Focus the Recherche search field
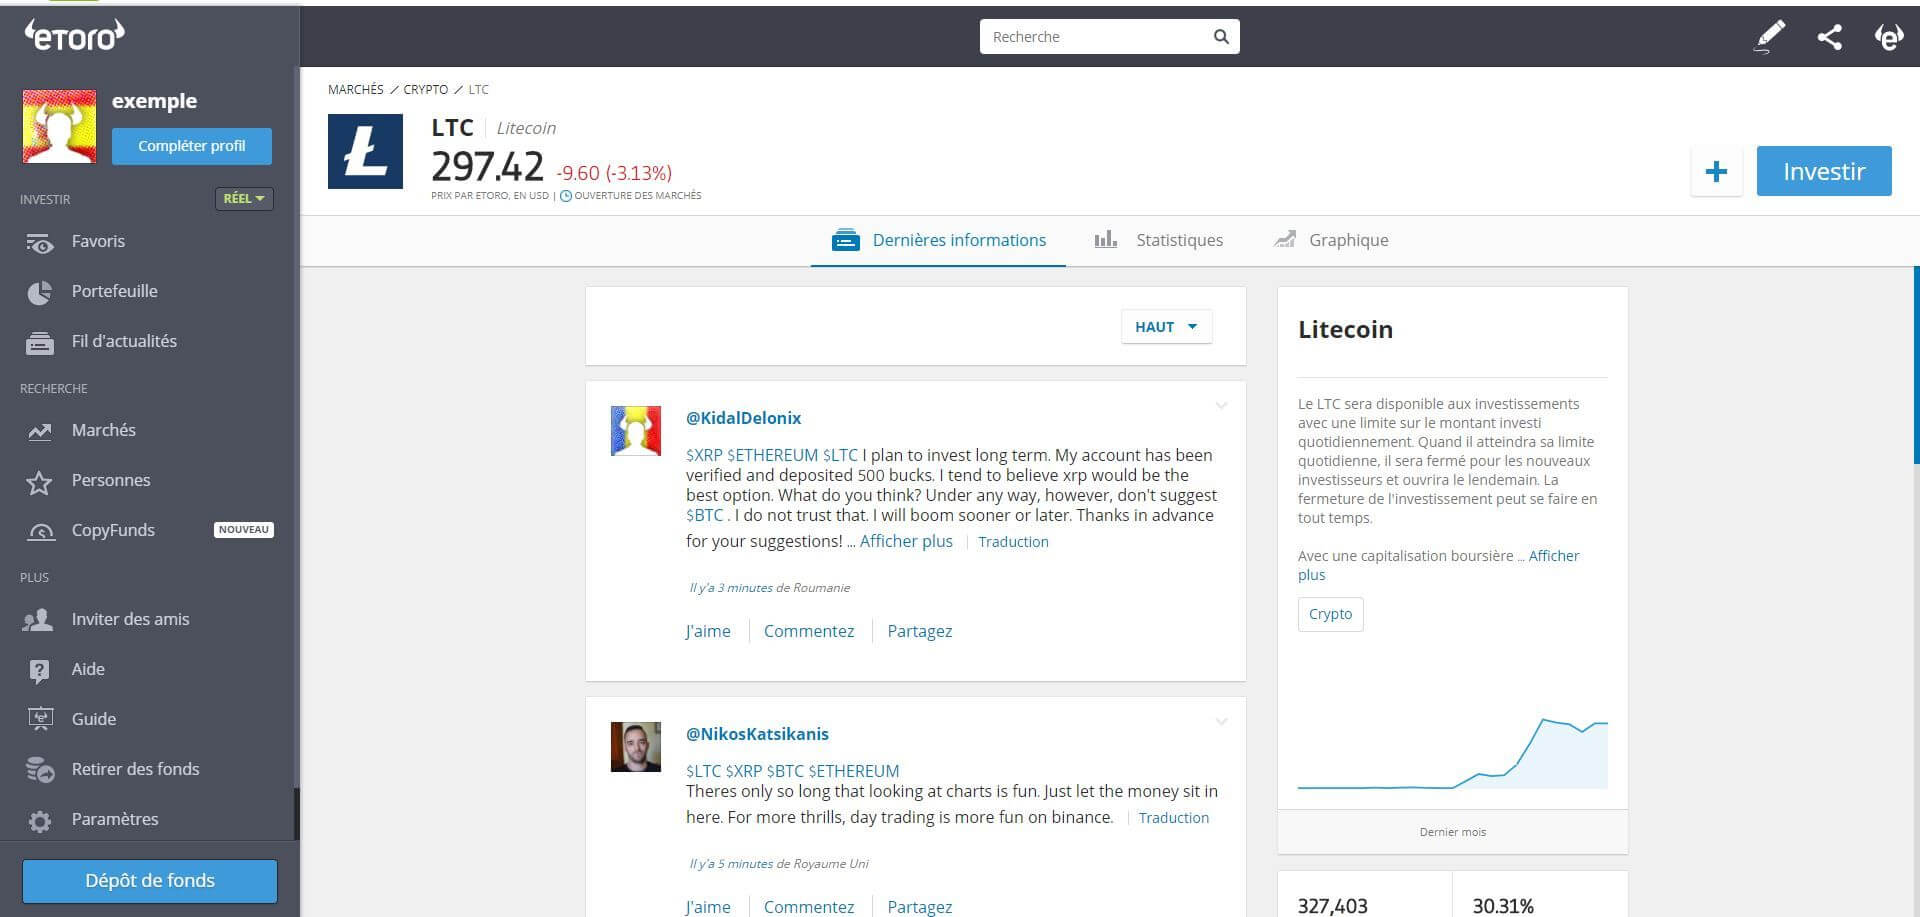The image size is (1920, 917). 1110,37
